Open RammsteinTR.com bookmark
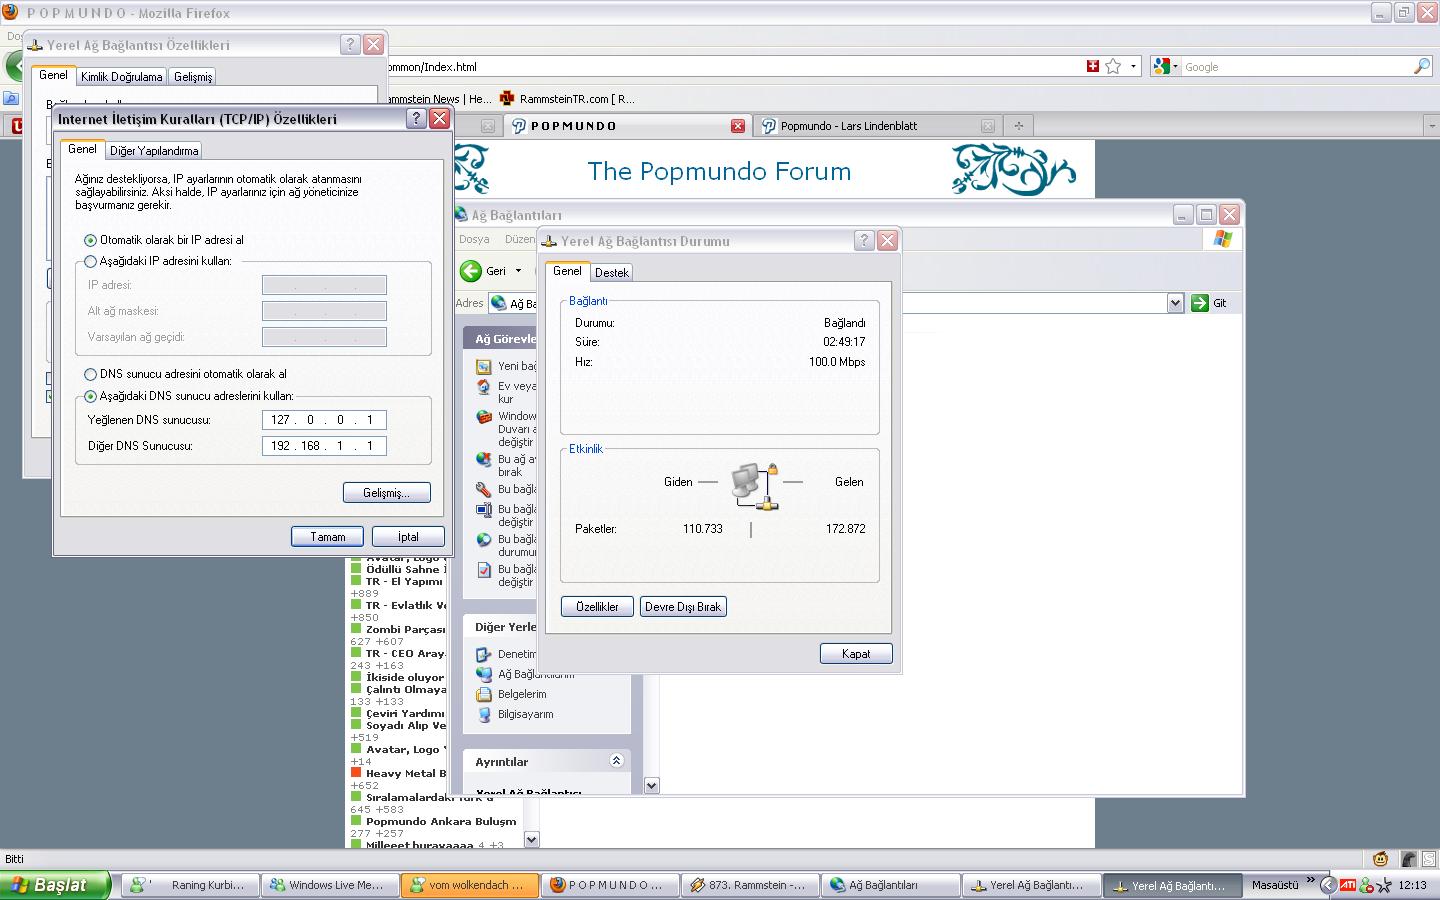This screenshot has width=1440, height=900. [567, 99]
